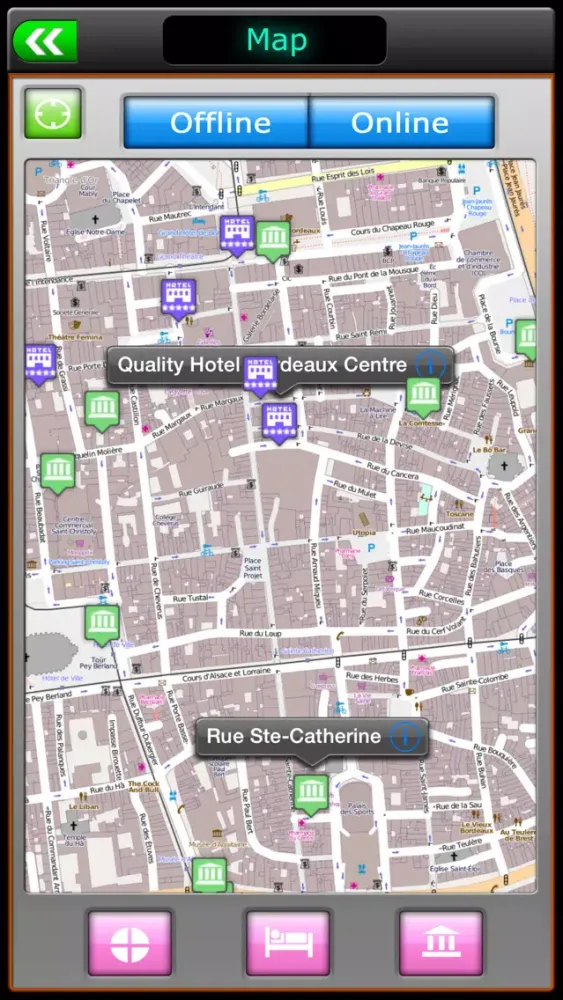The image size is (563, 1000).
Task: Tap the 'Le Liban' restaurant label
Action: pyautogui.click(x=82, y=805)
